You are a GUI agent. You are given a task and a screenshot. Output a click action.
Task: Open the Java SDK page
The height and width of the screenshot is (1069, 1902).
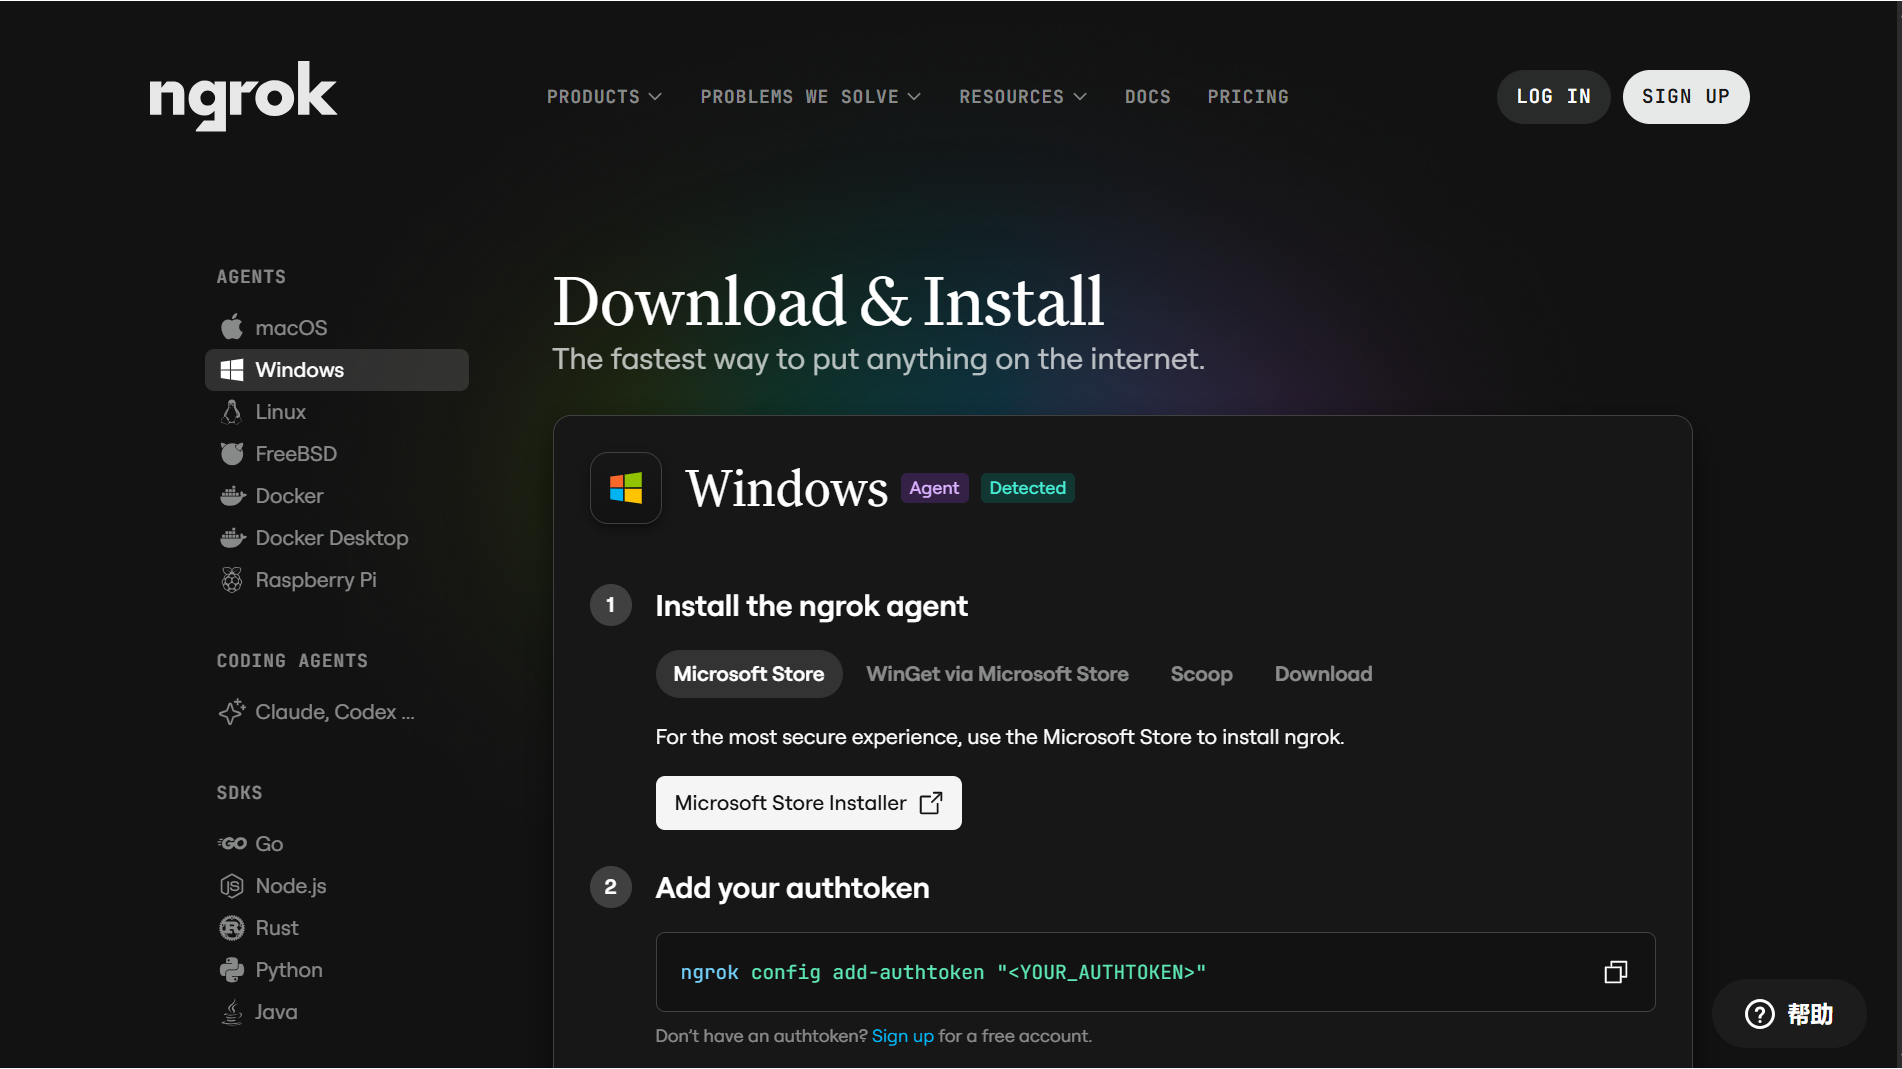337,1012
